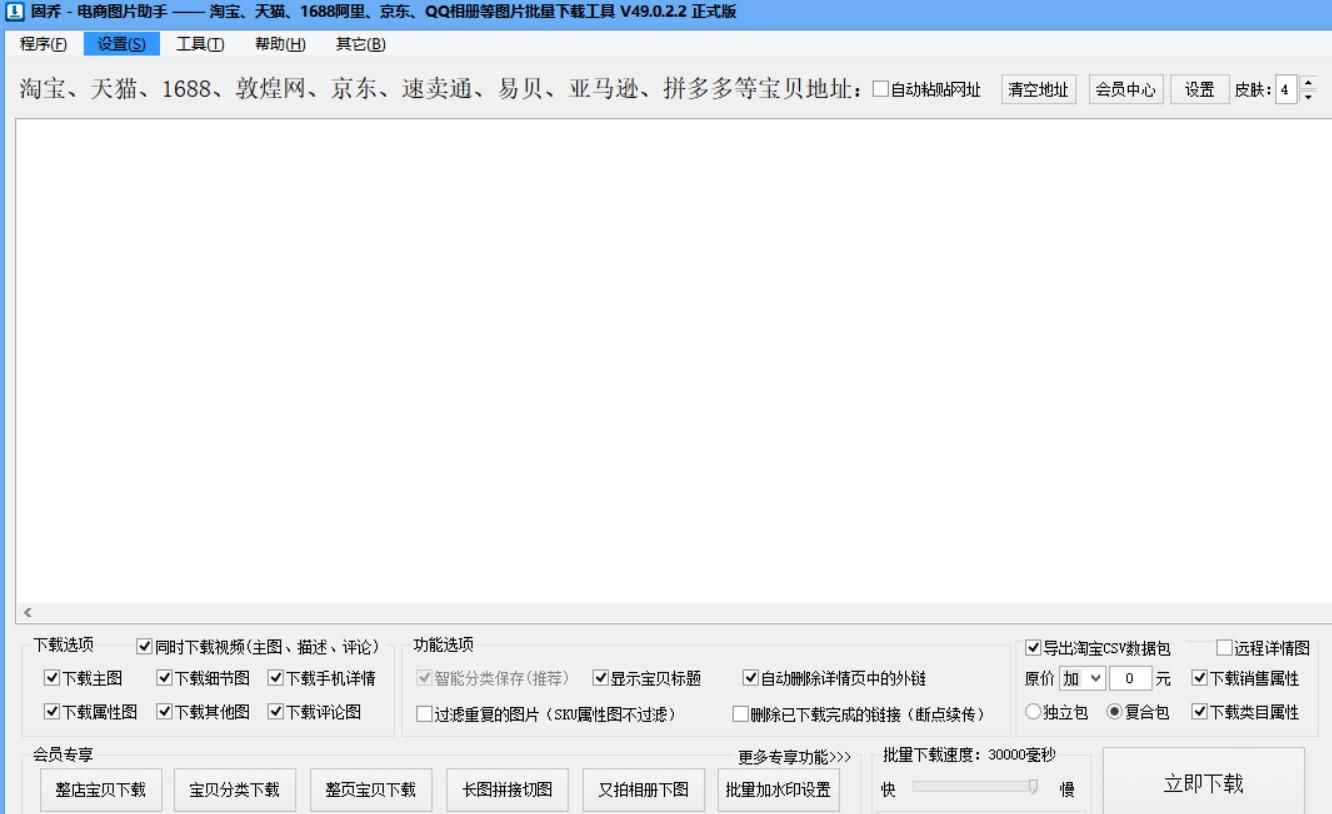
Task: Click the 批量下载速度 slider handle
Action: point(1034,788)
